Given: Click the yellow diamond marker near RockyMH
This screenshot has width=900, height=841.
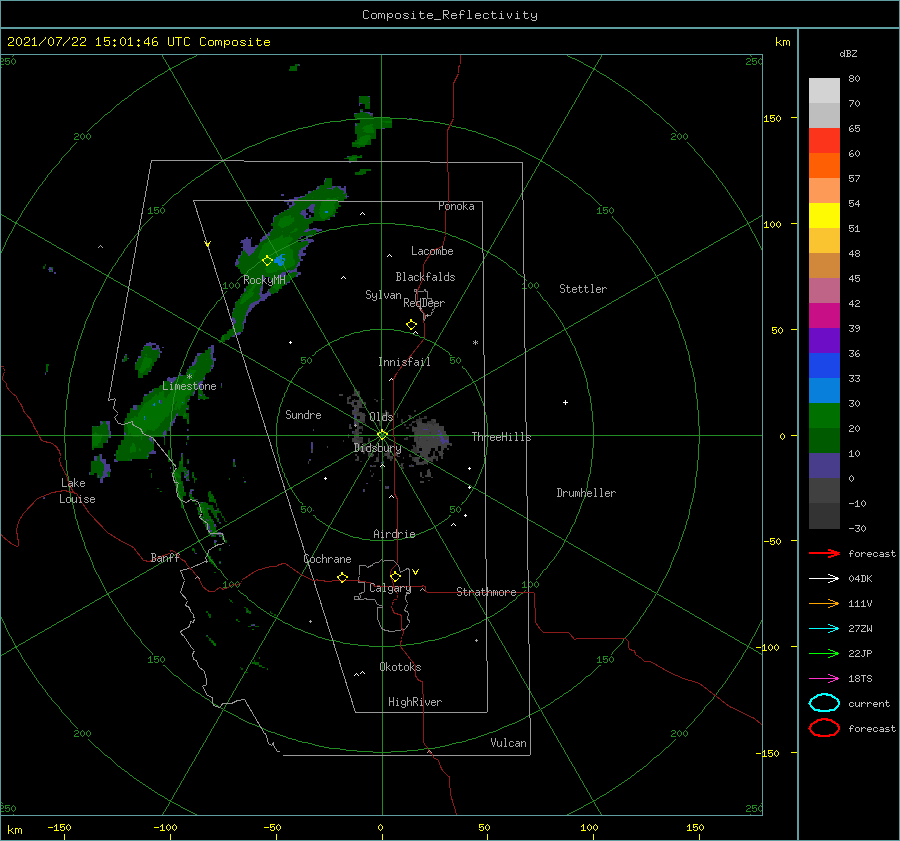Looking at the screenshot, I should [x=267, y=261].
